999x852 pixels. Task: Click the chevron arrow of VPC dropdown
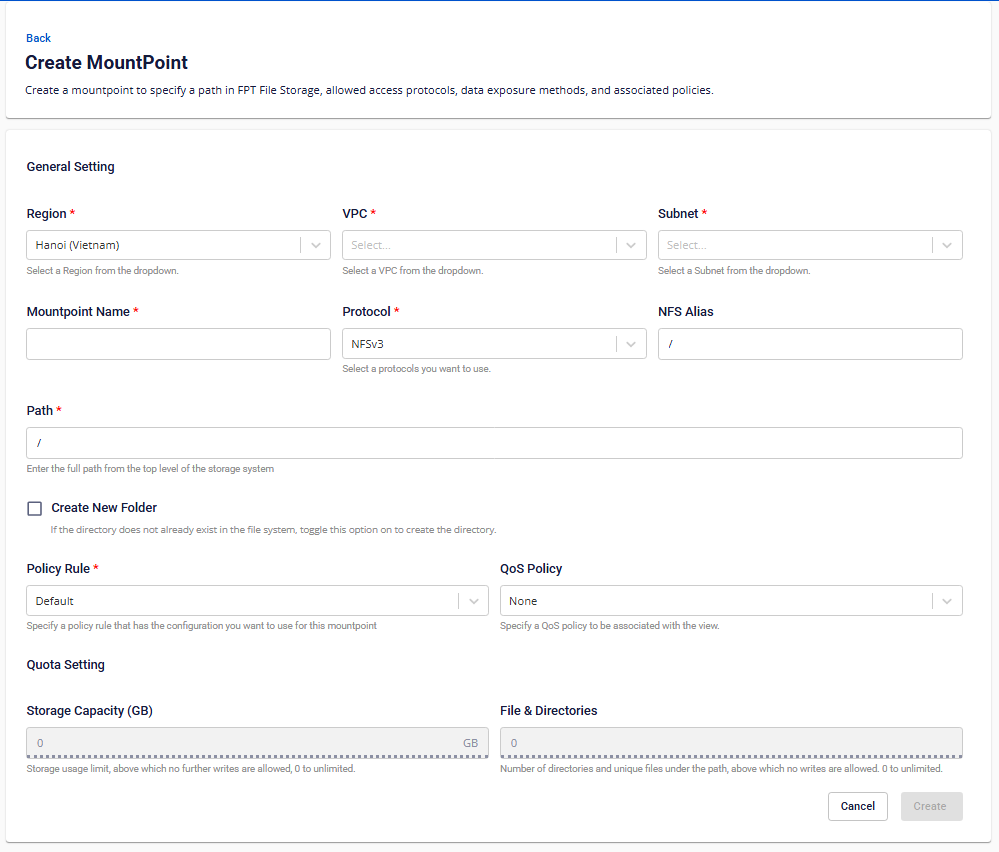pos(631,245)
